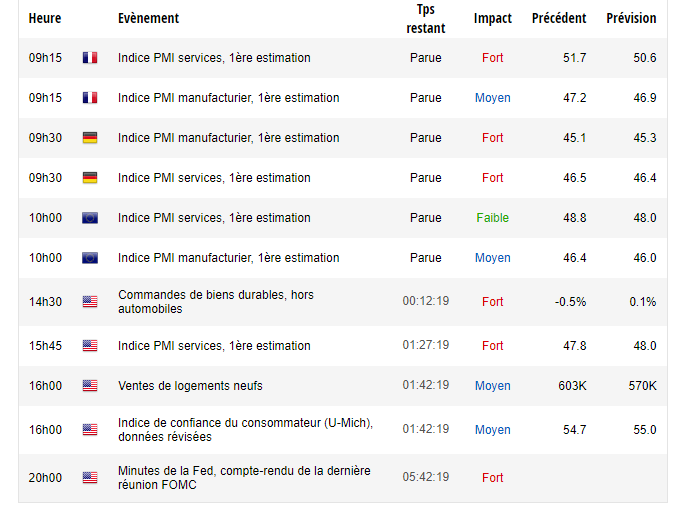Image resolution: width=684 pixels, height=523 pixels.
Task: Click the 05:42:19 remaining time countdown
Action: tap(426, 477)
